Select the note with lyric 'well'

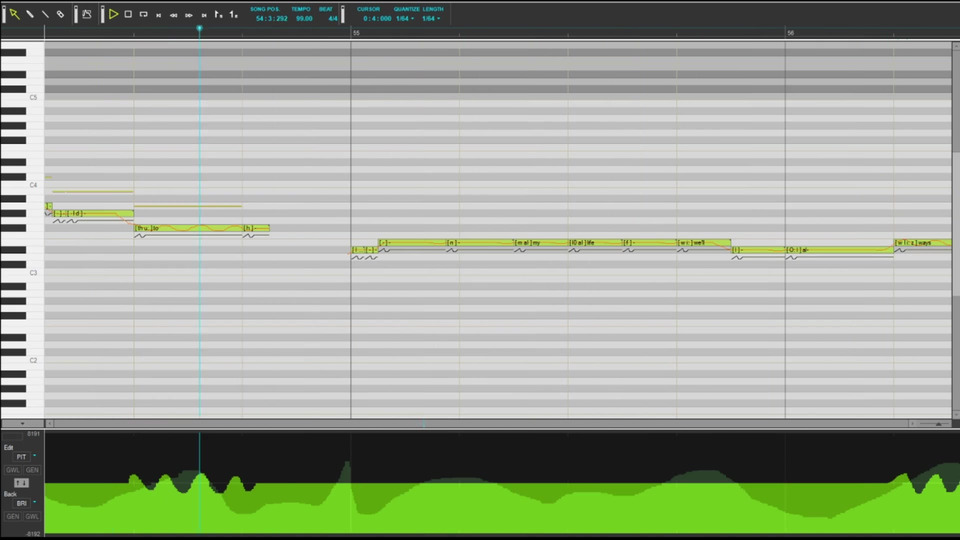[x=704, y=242]
